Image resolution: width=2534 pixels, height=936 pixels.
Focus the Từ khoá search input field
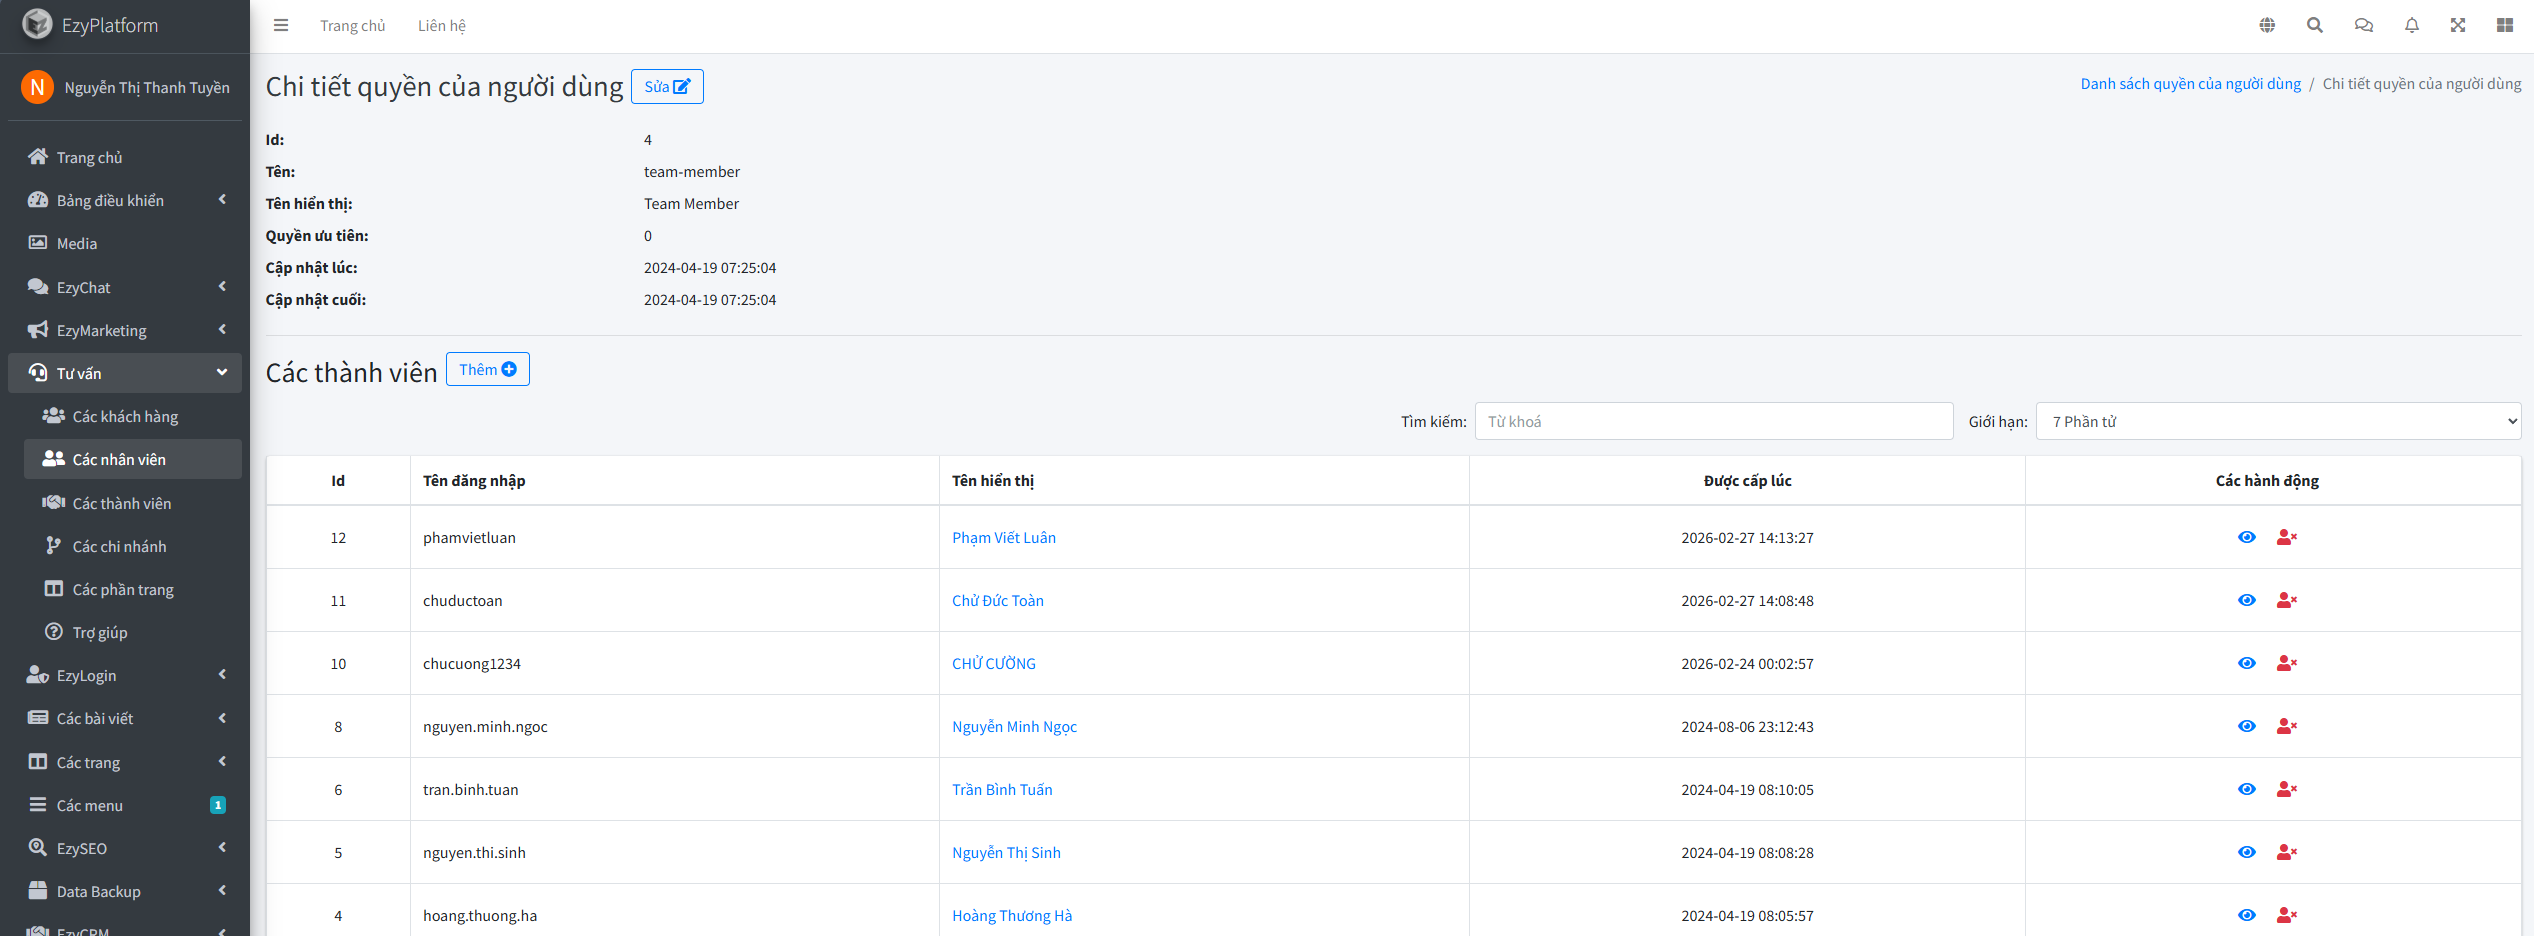[1712, 422]
